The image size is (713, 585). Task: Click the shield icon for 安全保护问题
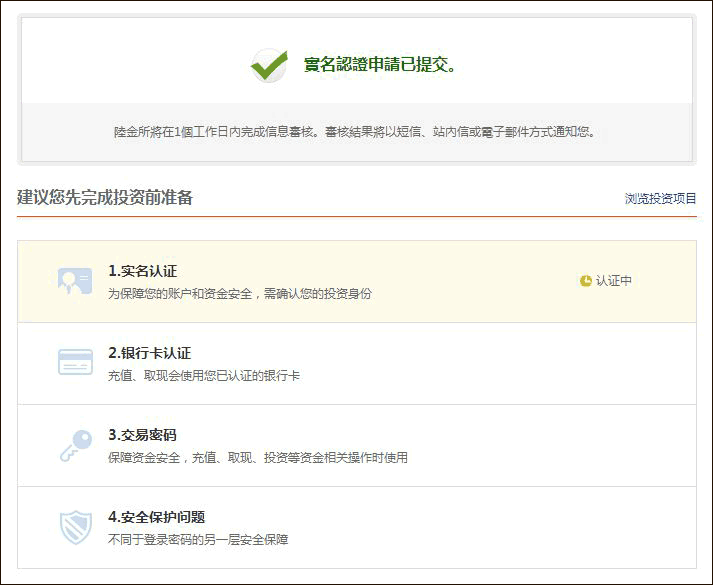pos(76,527)
